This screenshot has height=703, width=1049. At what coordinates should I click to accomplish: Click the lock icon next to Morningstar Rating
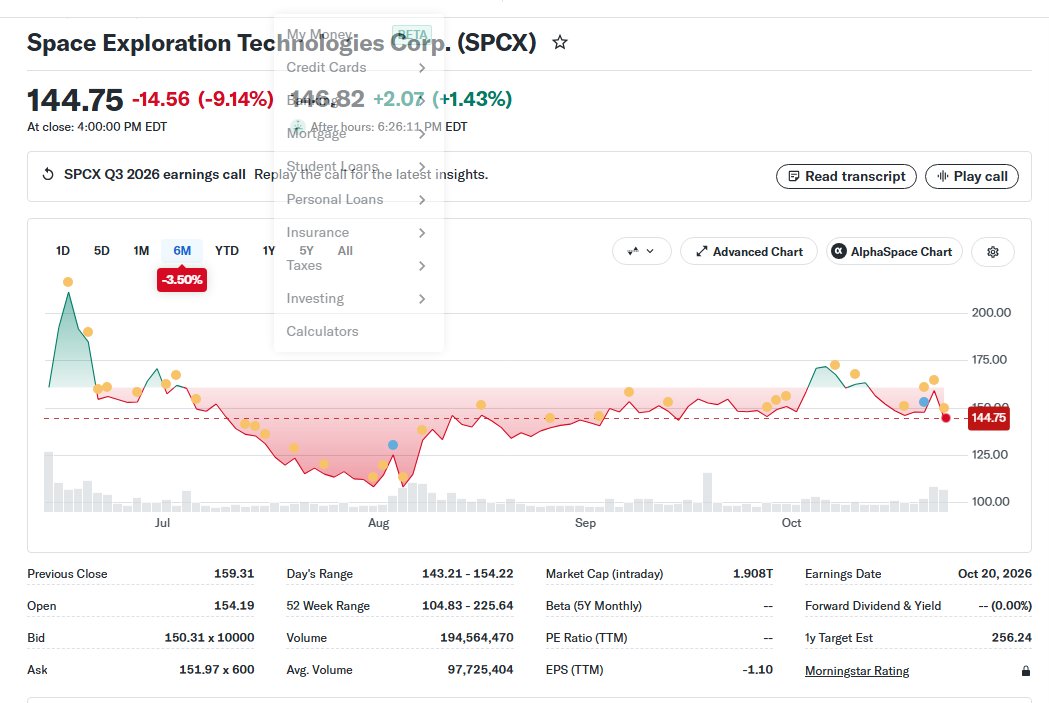(x=1026, y=671)
